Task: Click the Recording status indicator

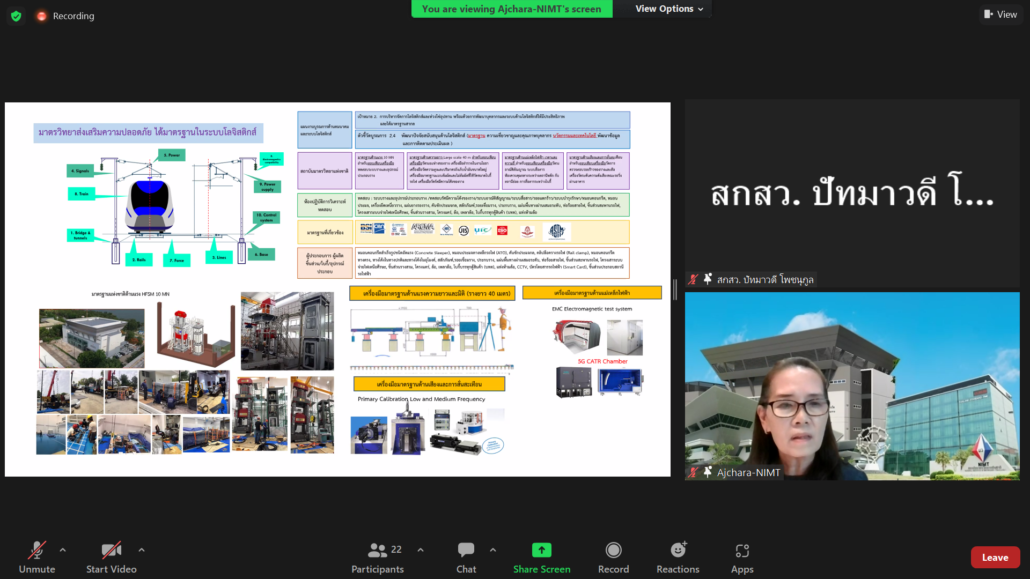Action: [x=65, y=16]
